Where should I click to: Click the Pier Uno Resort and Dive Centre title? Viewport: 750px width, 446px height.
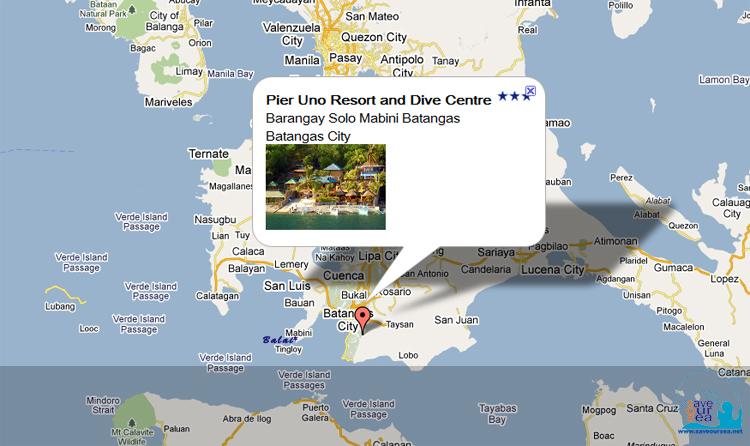[x=378, y=99]
